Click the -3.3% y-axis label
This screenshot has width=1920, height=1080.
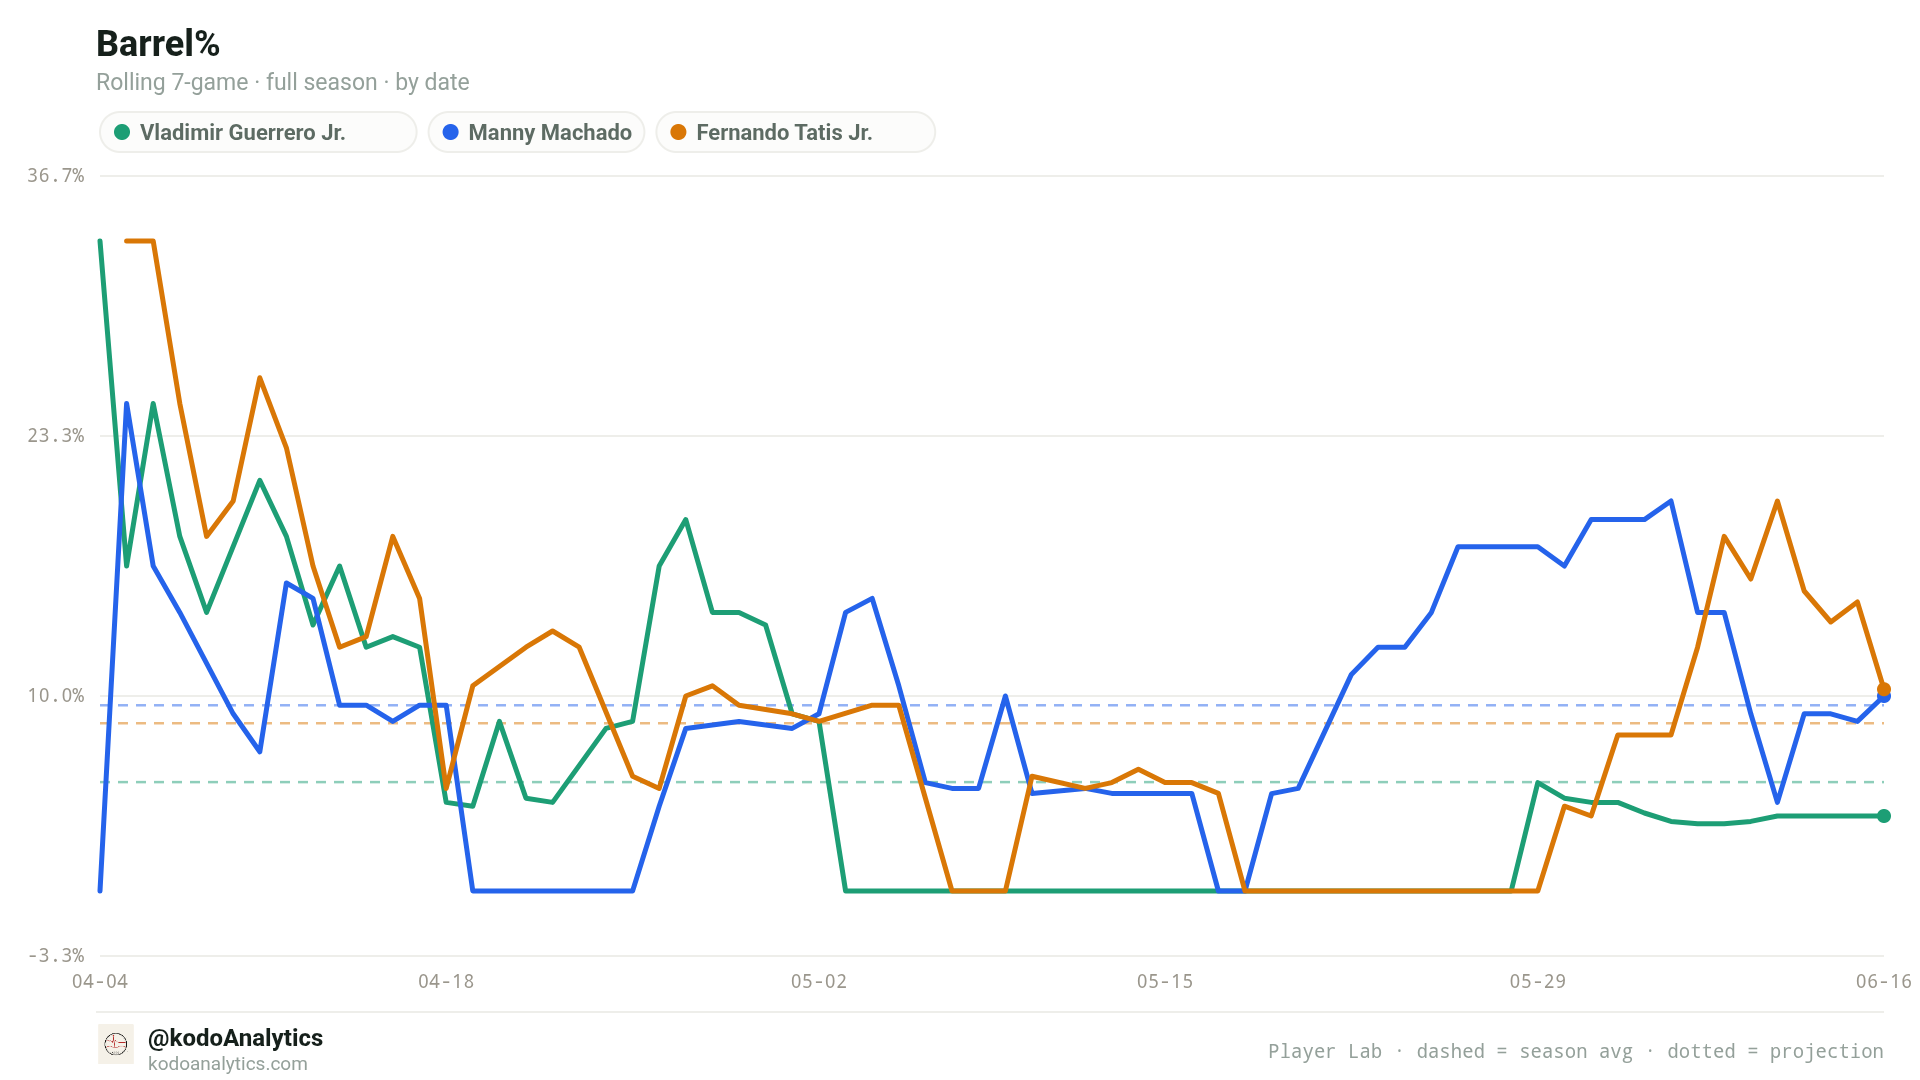tap(56, 956)
